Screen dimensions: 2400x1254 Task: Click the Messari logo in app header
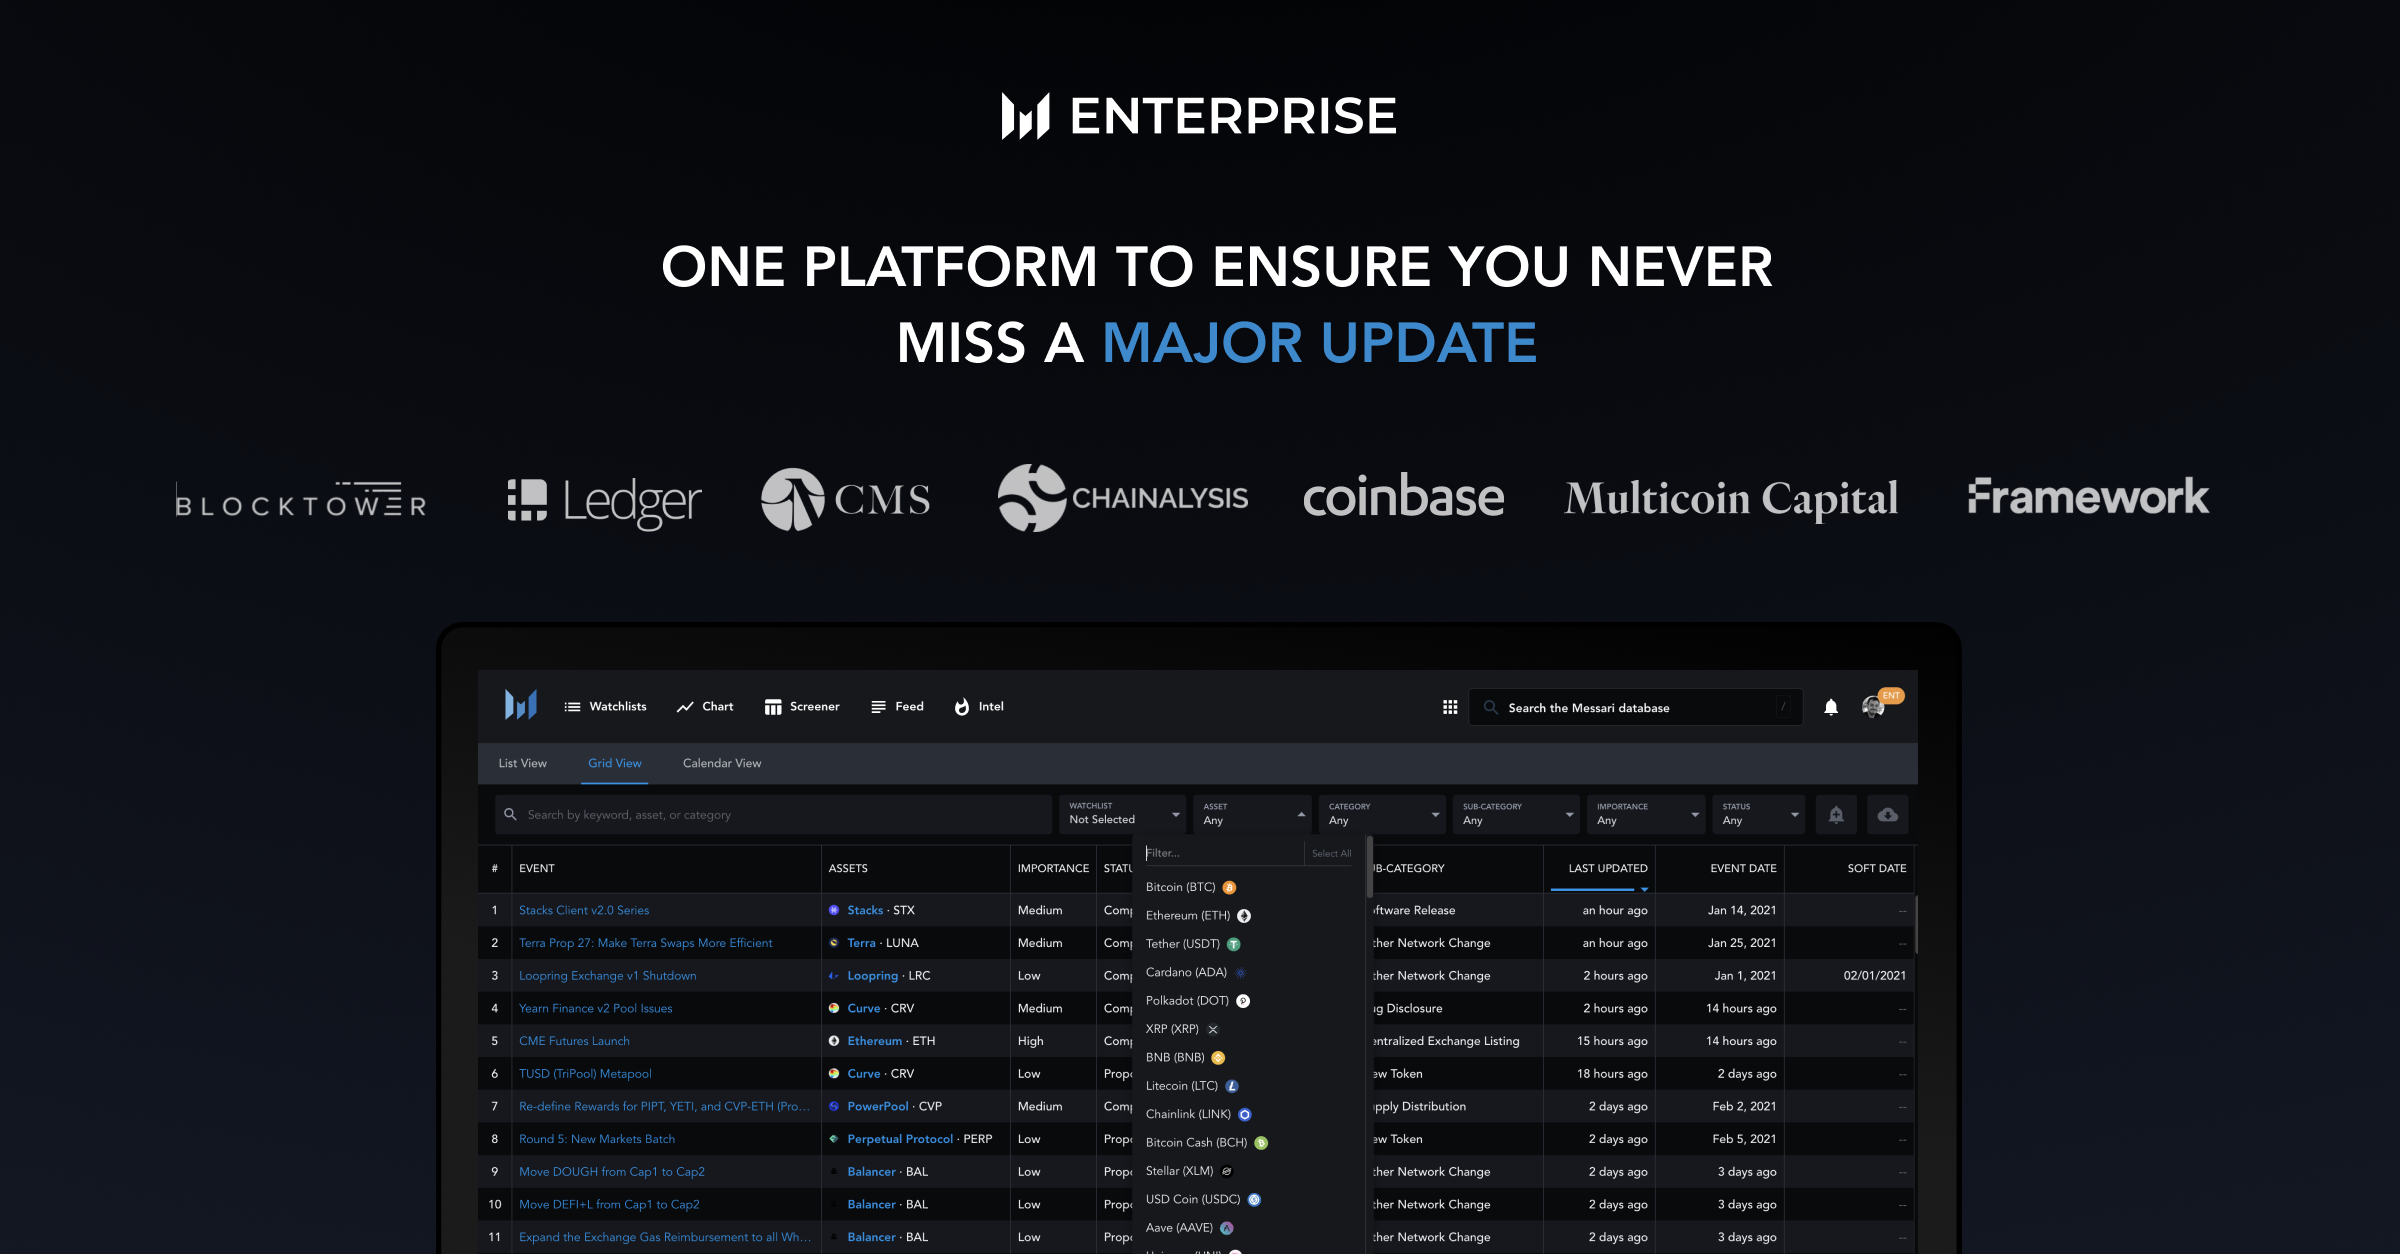520,706
